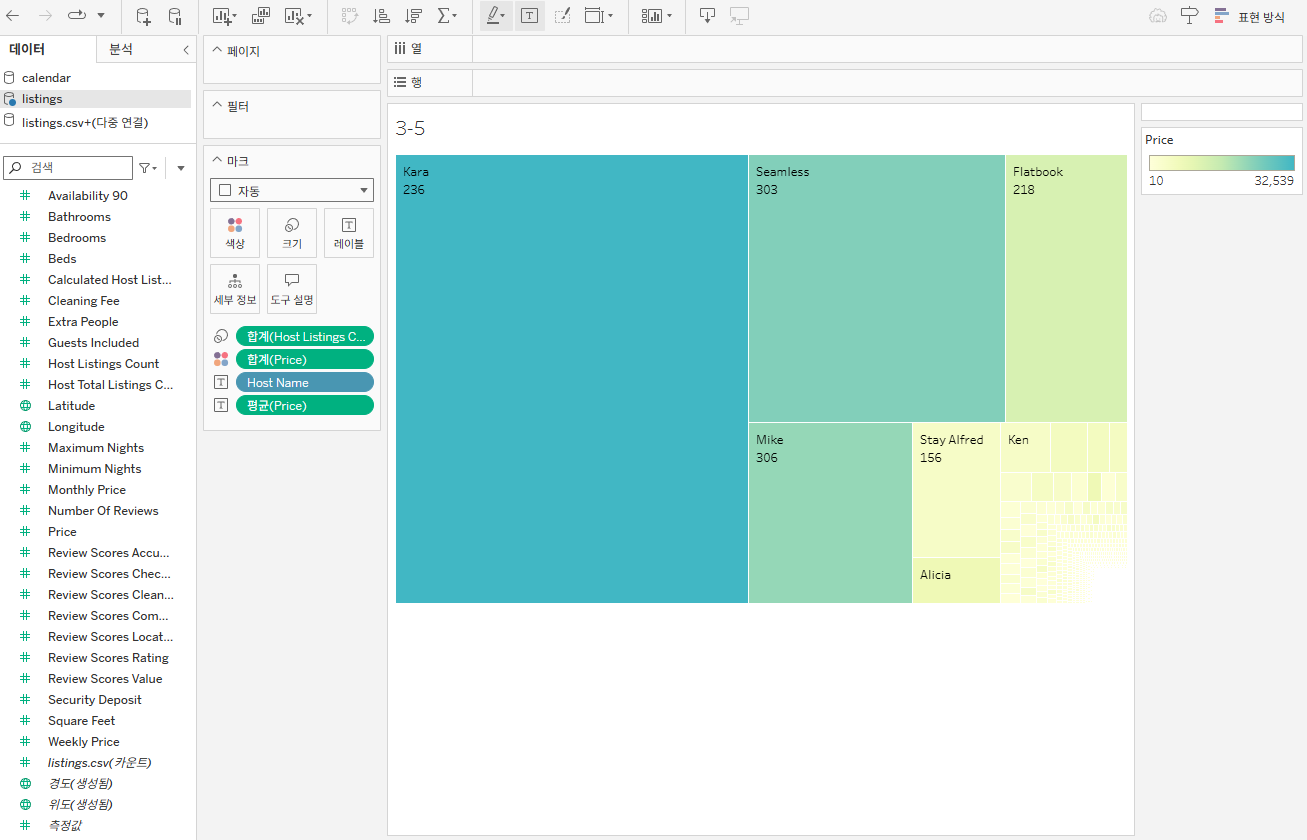This screenshot has height=840, width=1307.
Task: Open the new worksheet dropdown arrow
Action: click(x=235, y=17)
